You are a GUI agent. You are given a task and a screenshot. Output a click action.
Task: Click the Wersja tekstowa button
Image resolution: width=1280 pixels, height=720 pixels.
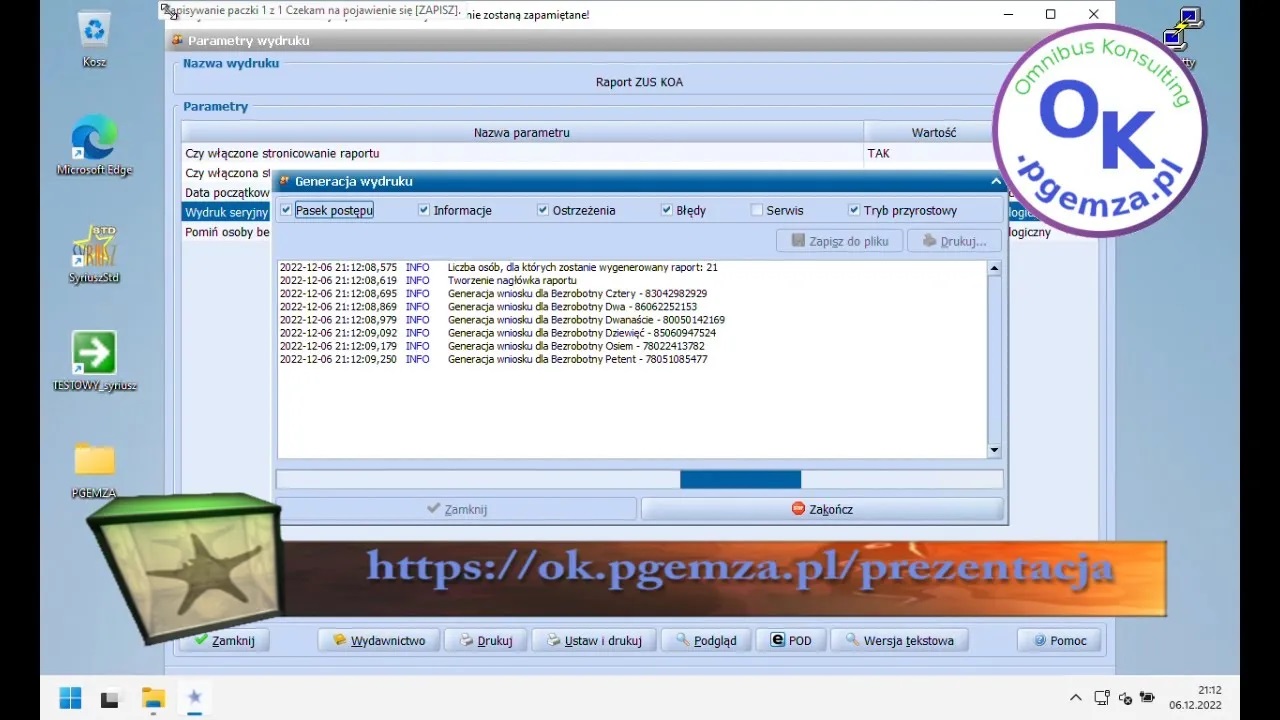899,641
